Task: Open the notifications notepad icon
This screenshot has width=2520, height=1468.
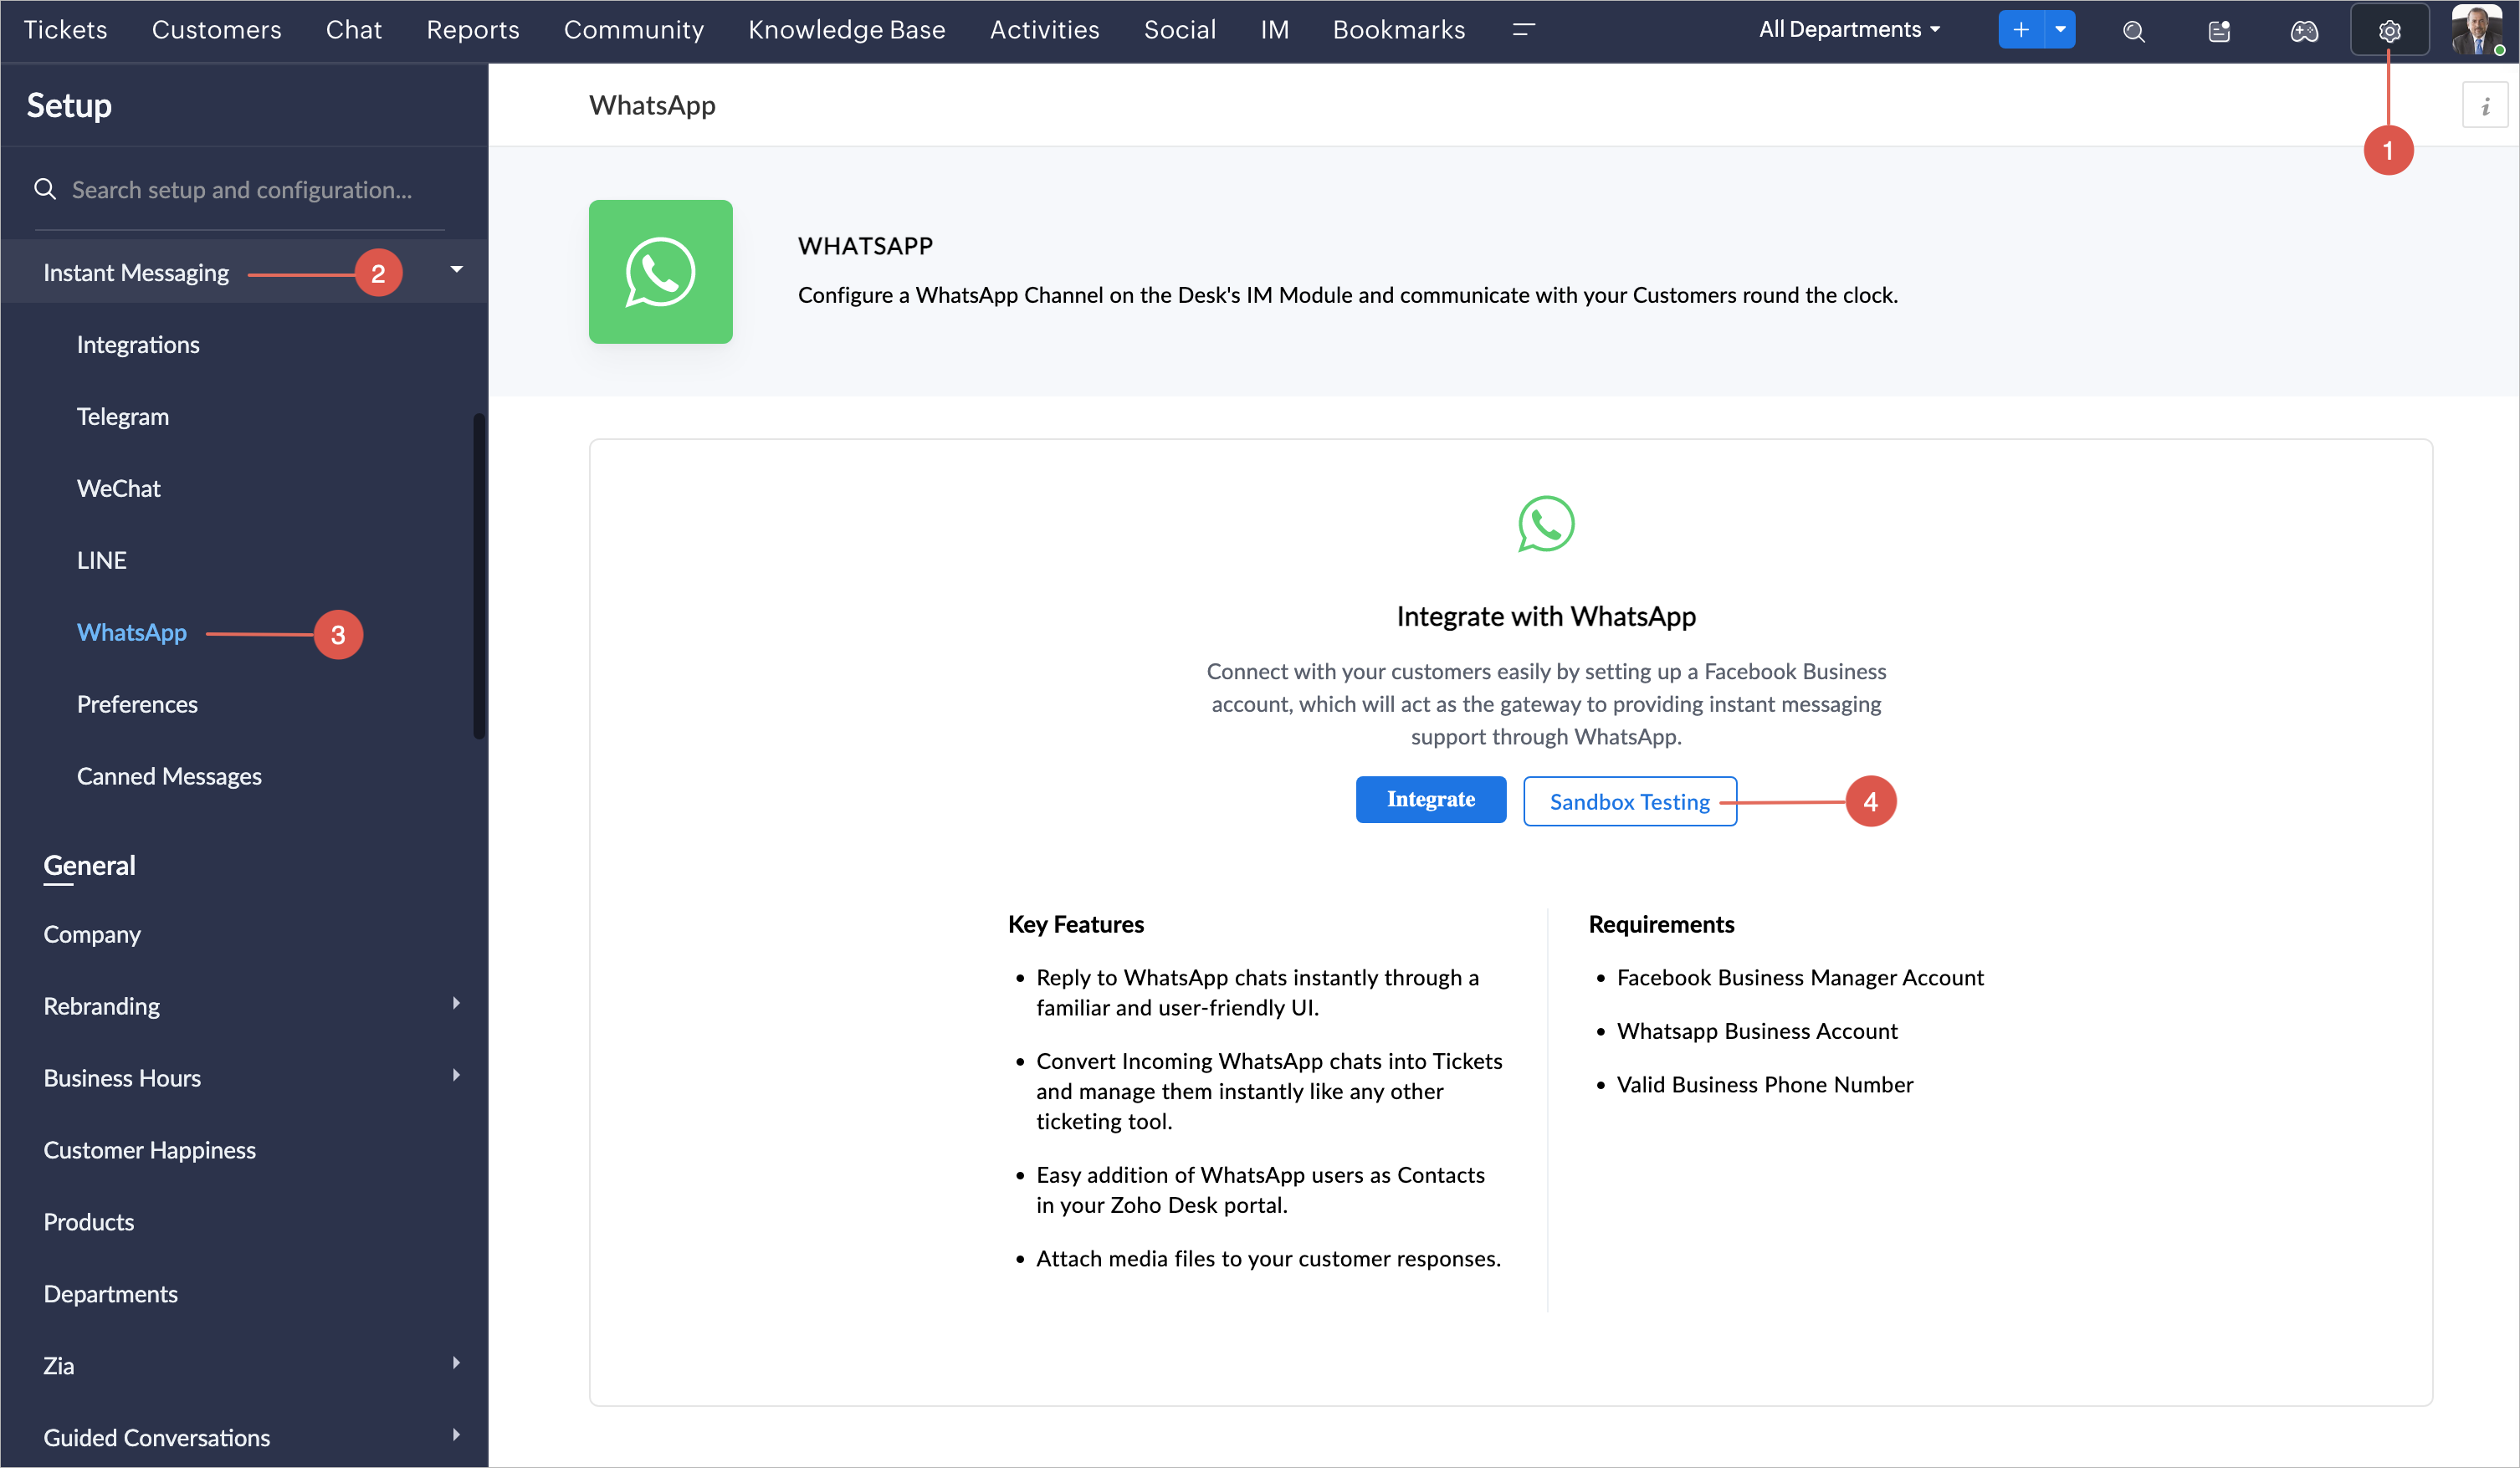Action: tap(2218, 31)
